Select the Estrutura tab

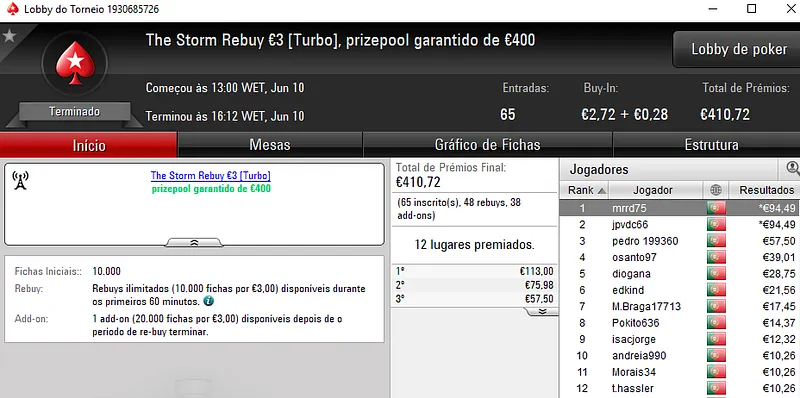pyautogui.click(x=711, y=145)
